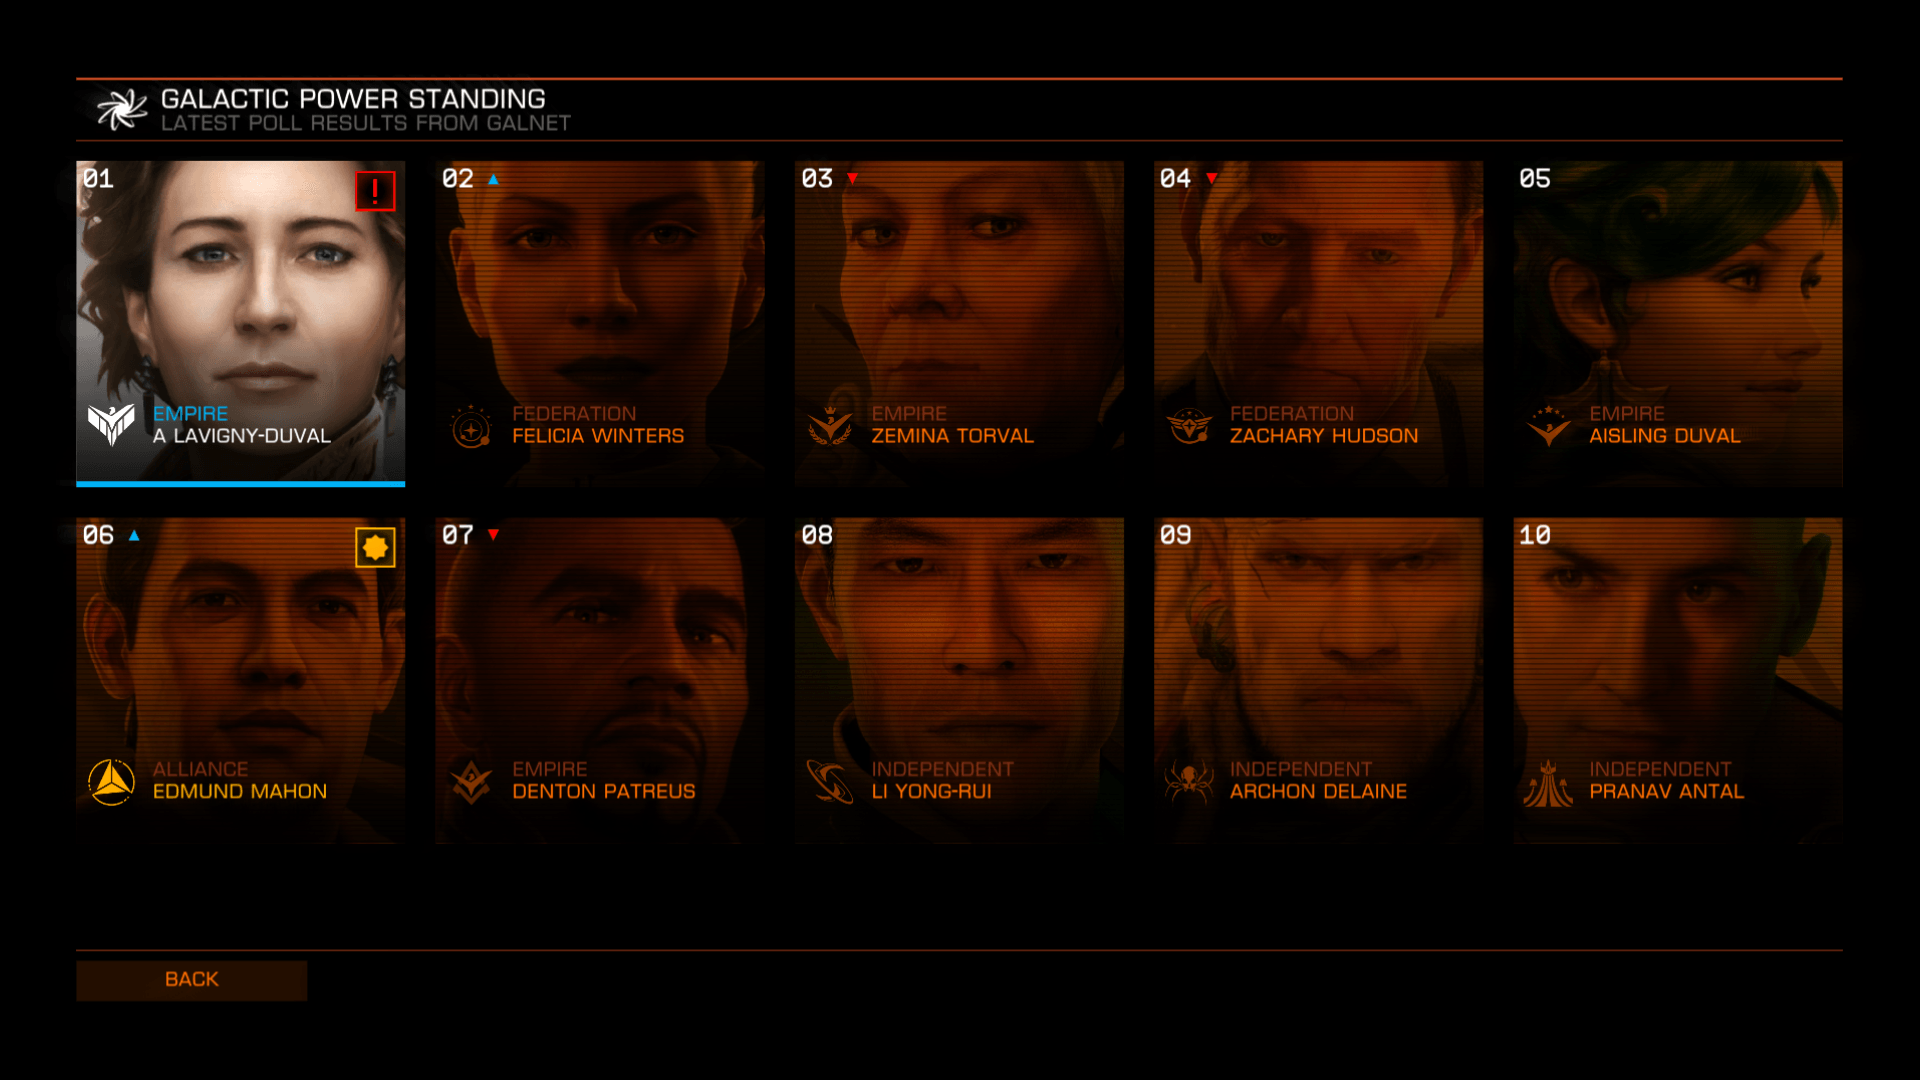Select Zachary Hudson's power card

coord(1318,324)
